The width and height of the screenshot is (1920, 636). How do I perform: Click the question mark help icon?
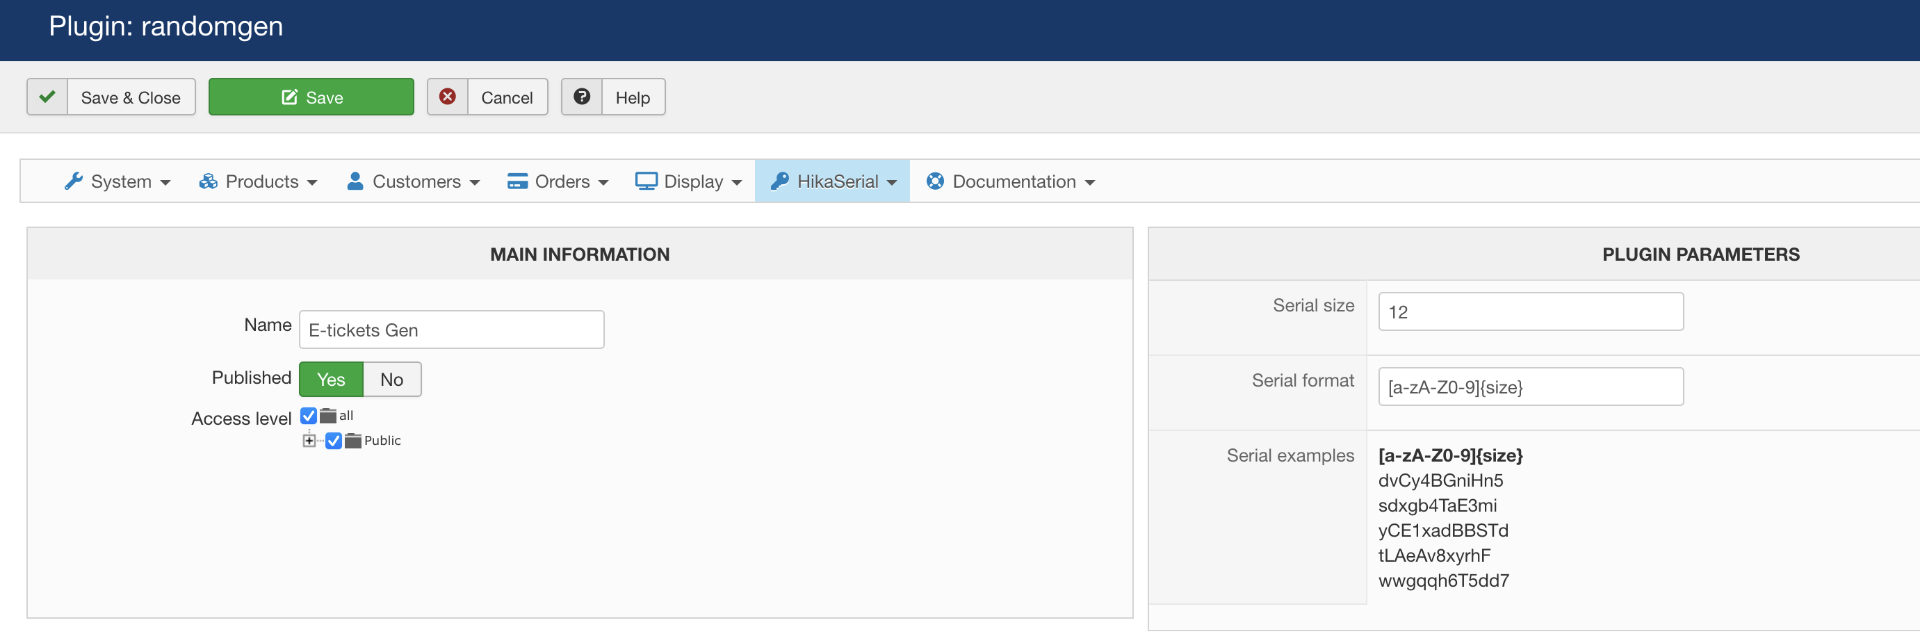pos(582,97)
